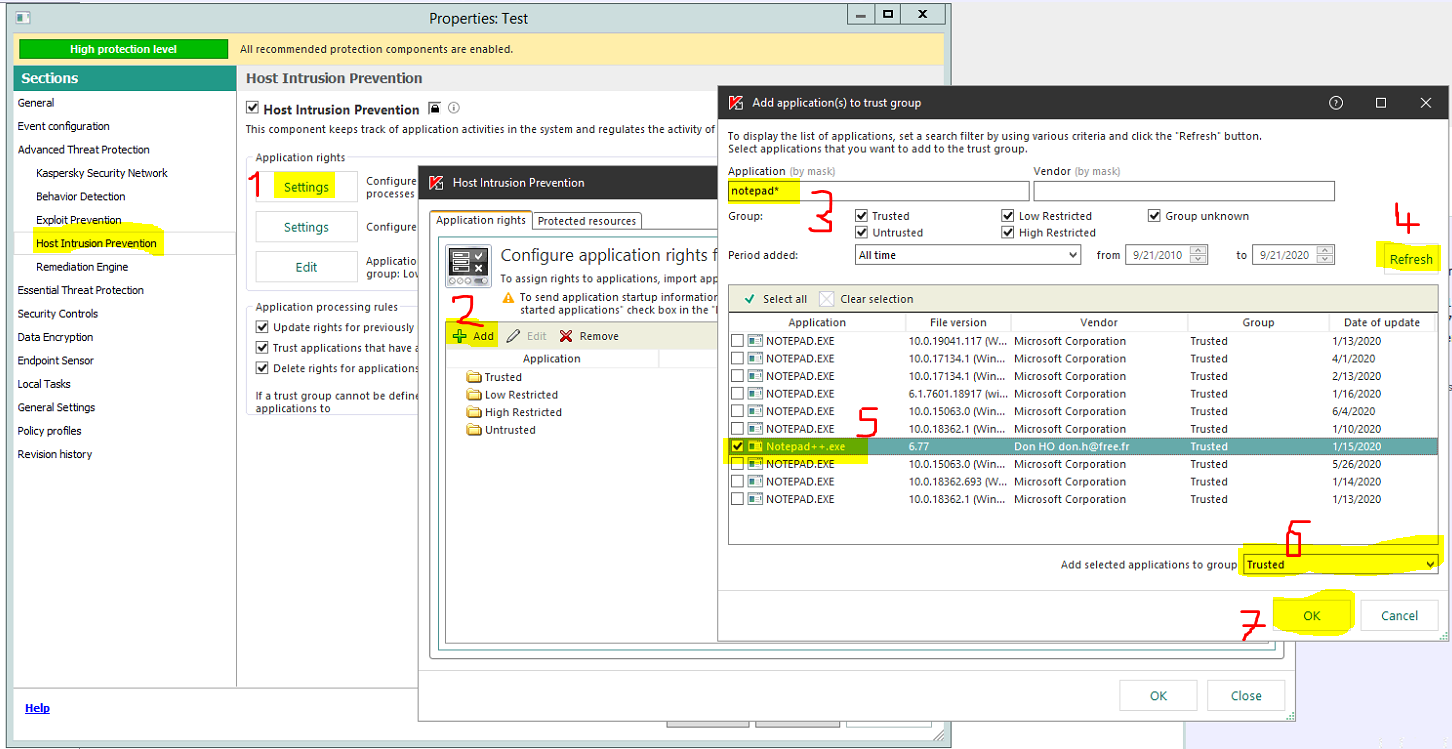The height and width of the screenshot is (749, 1452).
Task: Click the green plus Add icon
Action: tap(460, 337)
